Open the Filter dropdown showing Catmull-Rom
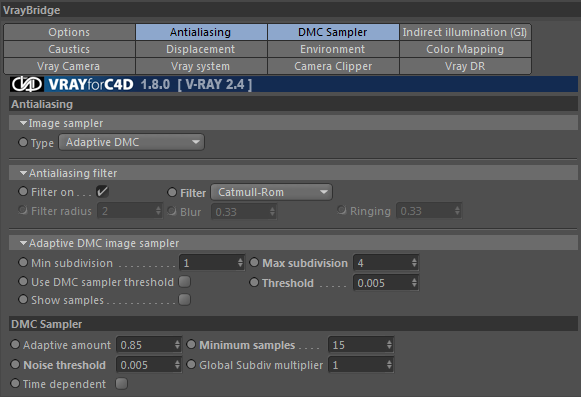 click(x=271, y=192)
